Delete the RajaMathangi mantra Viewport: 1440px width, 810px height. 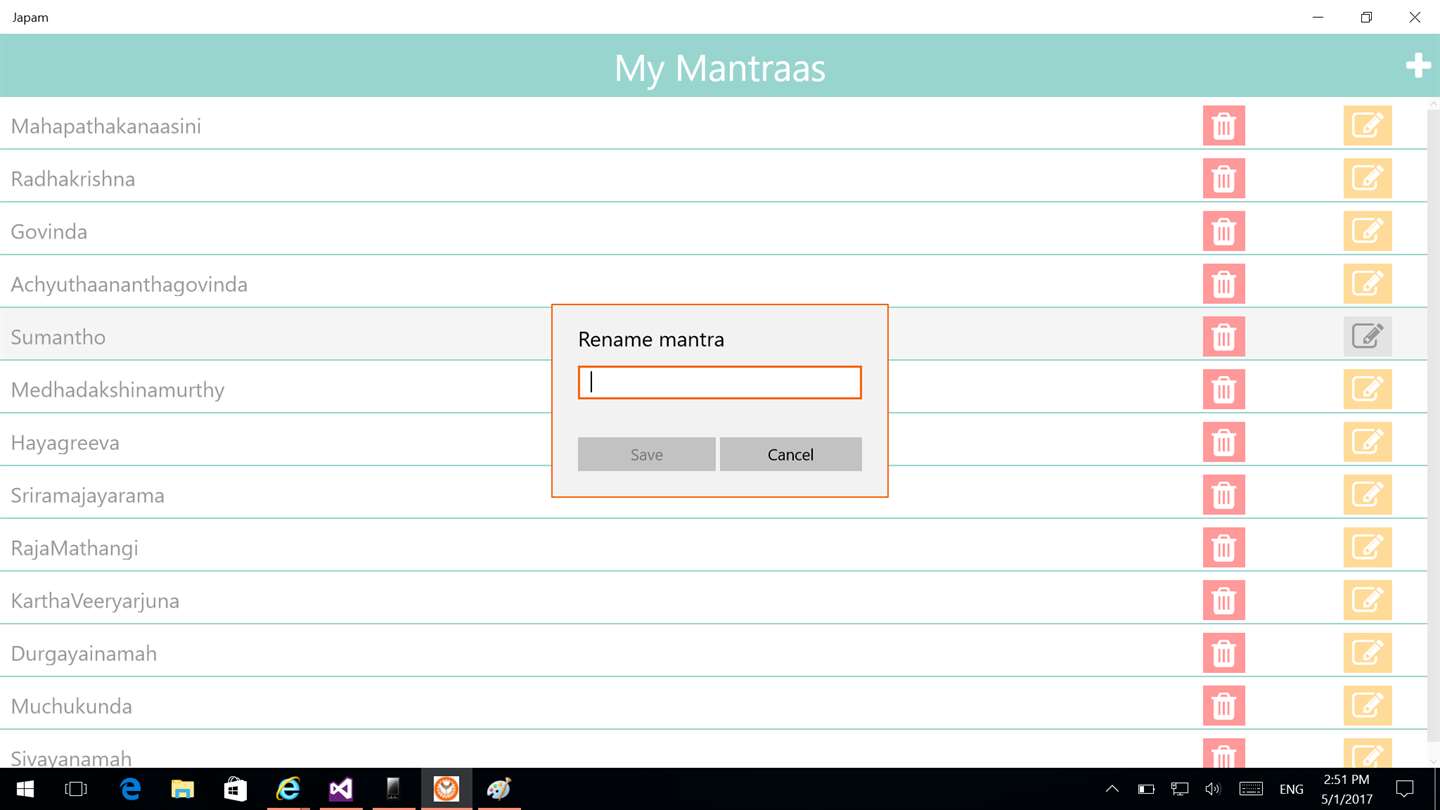[1223, 548]
